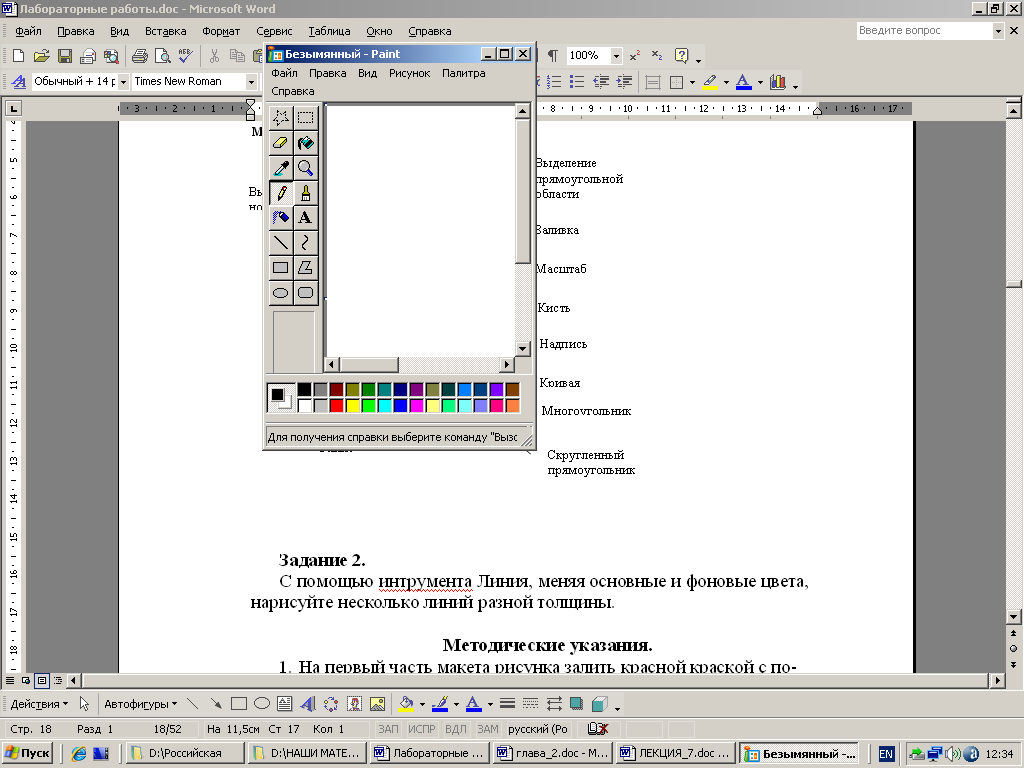The height and width of the screenshot is (768, 1024).
Task: Open the Word Формат menu
Action: [221, 31]
